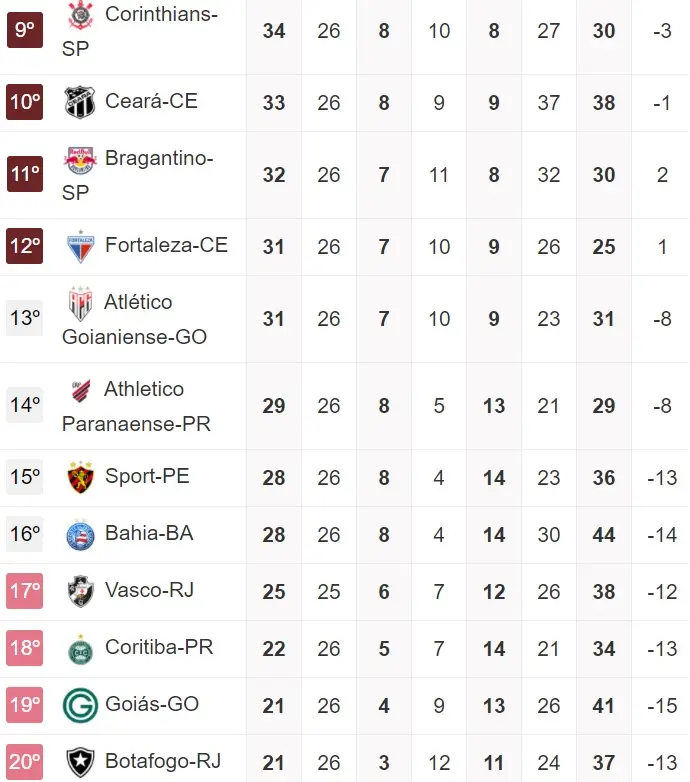Image resolution: width=690 pixels, height=782 pixels.
Task: Open the Fortaleza-CE team name link
Action: click(166, 246)
